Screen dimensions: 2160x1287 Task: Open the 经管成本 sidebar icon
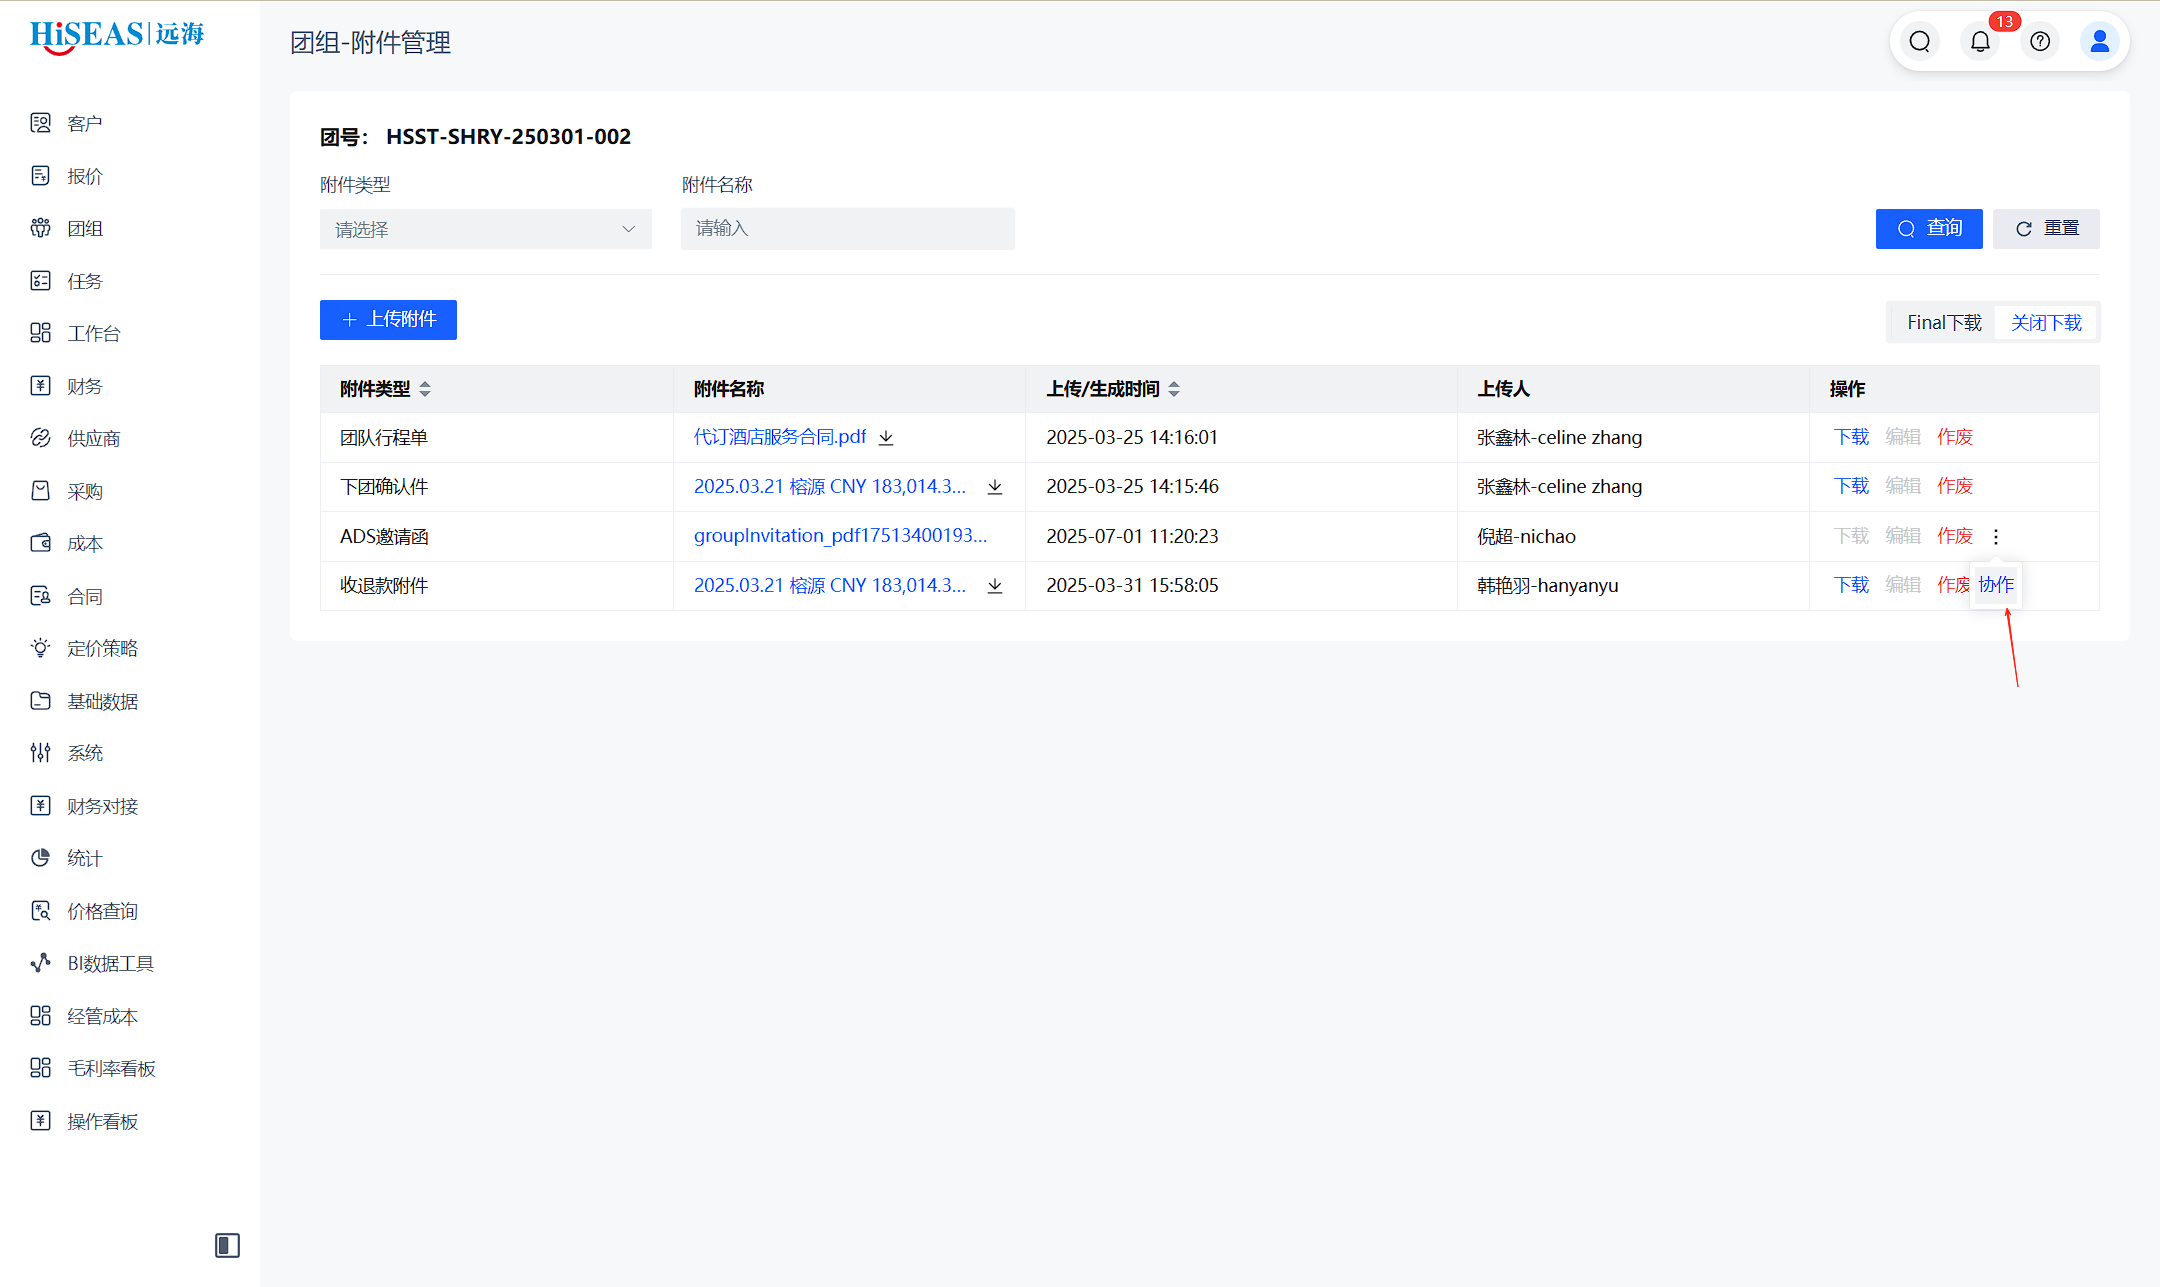[40, 1016]
